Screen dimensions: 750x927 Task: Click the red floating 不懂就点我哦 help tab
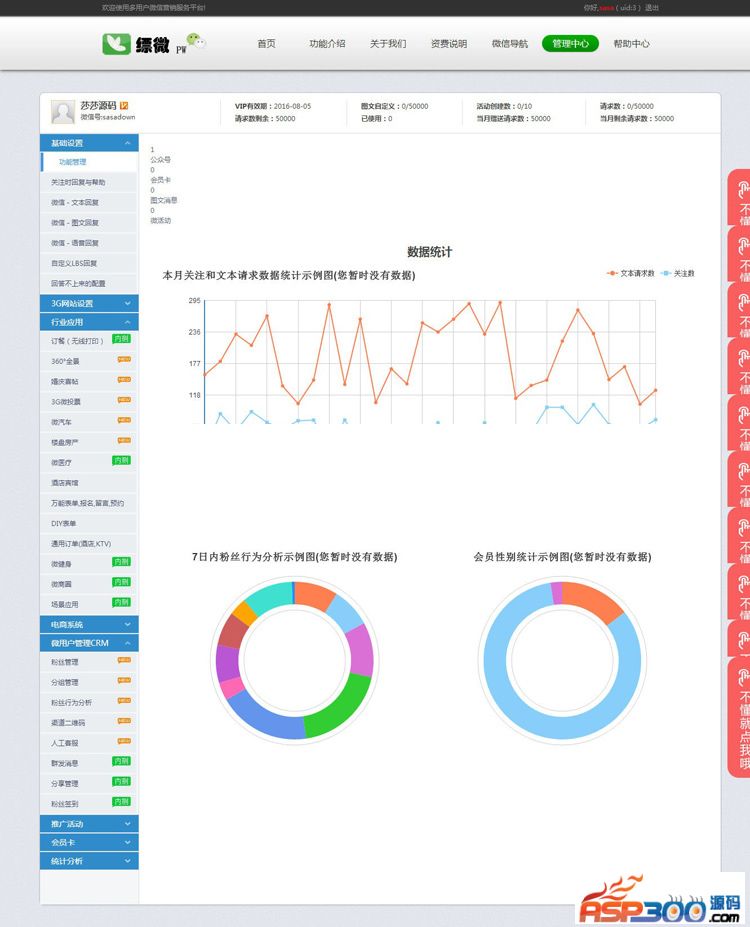(x=739, y=718)
